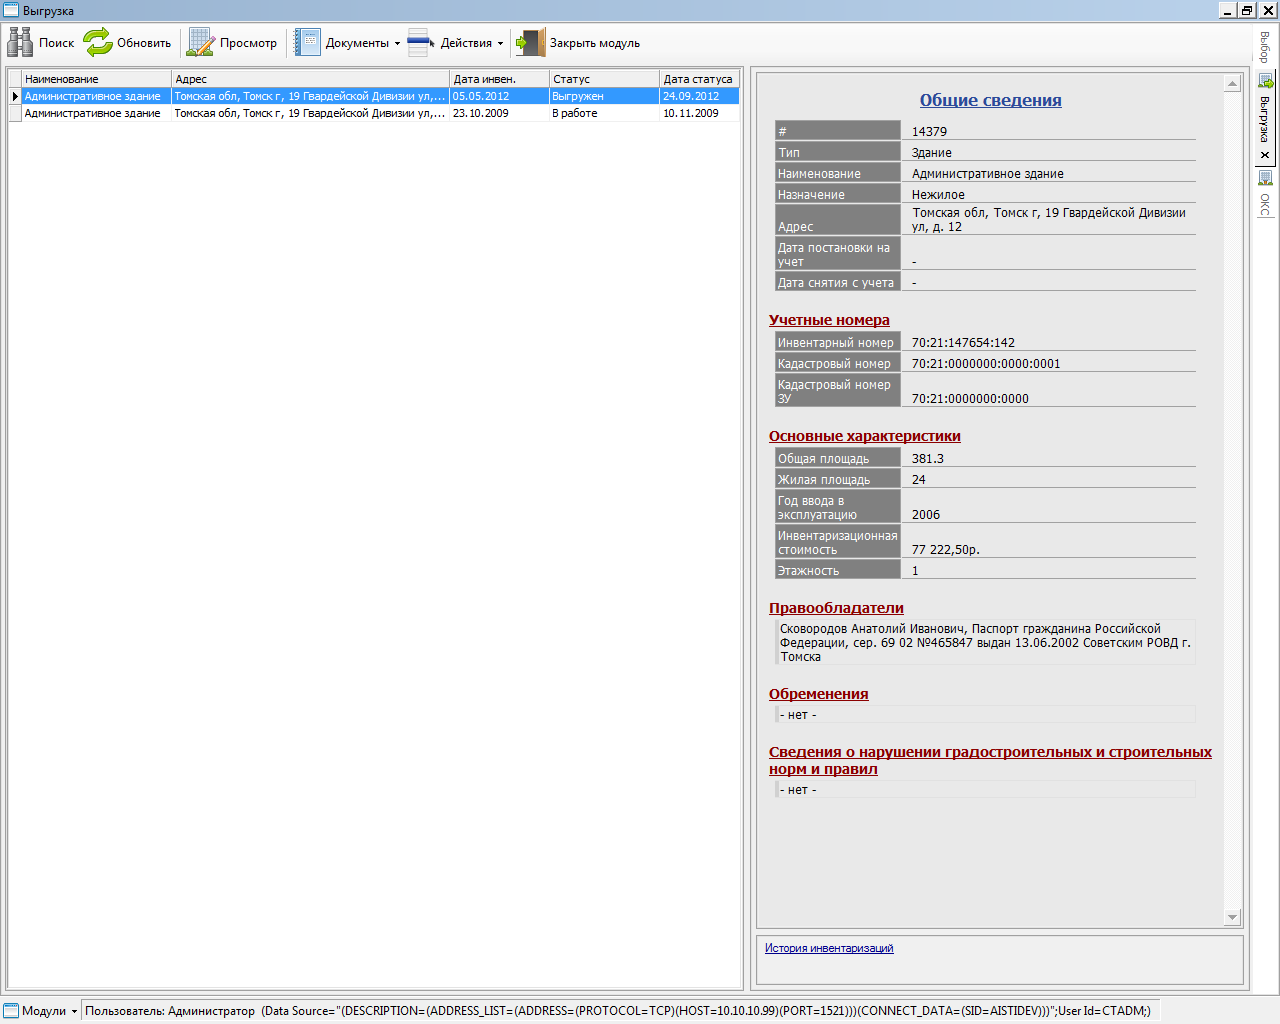Expand the Действия dropdown arrow
This screenshot has height=1024, width=1280.
point(500,43)
